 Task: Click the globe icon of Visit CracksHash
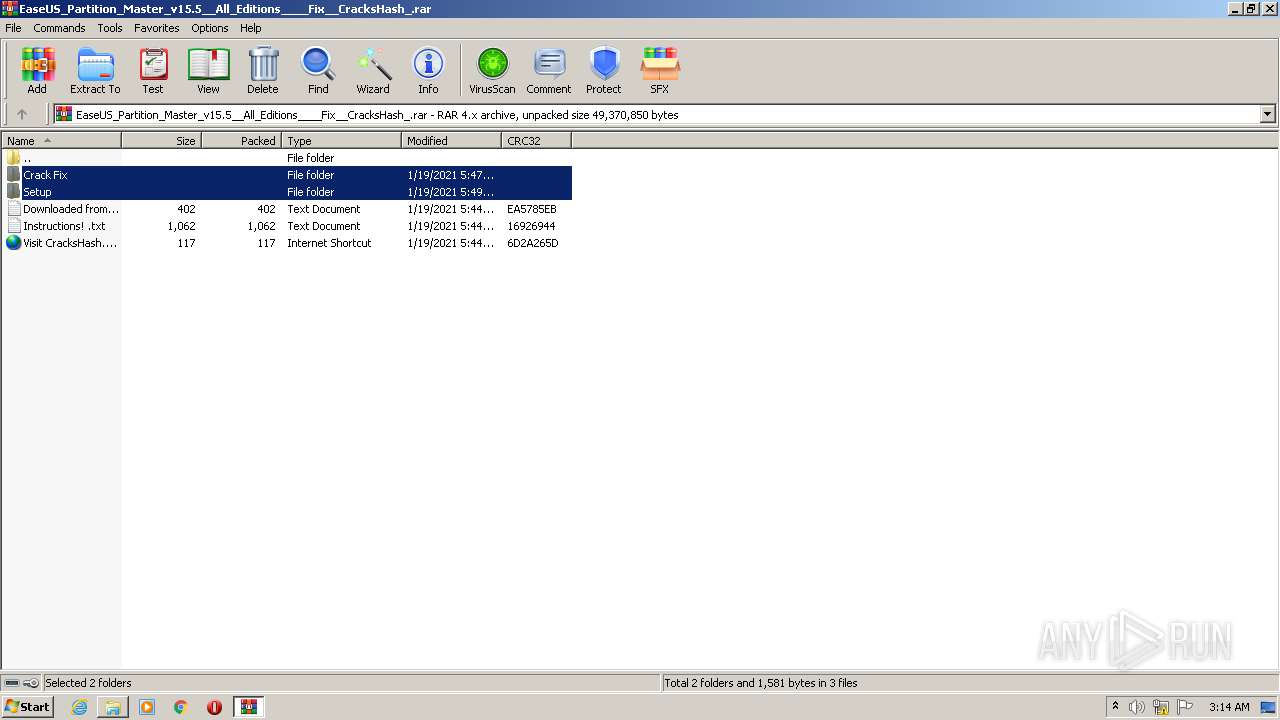pyautogui.click(x=13, y=243)
